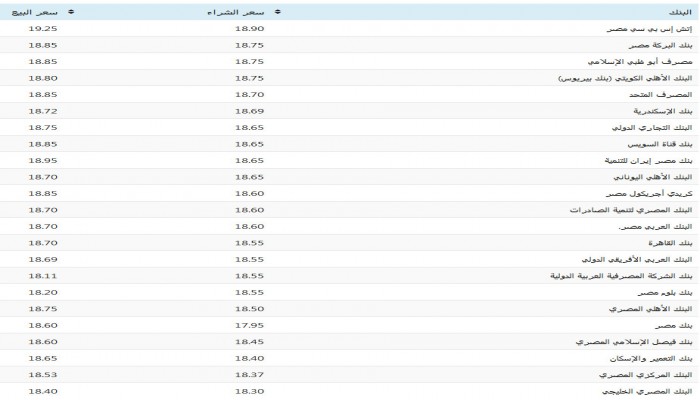Screen dimensions: 700x400
Task: Select bank name البنك العربي الأفريقي الدولي
Action: pyautogui.click(x=637, y=260)
